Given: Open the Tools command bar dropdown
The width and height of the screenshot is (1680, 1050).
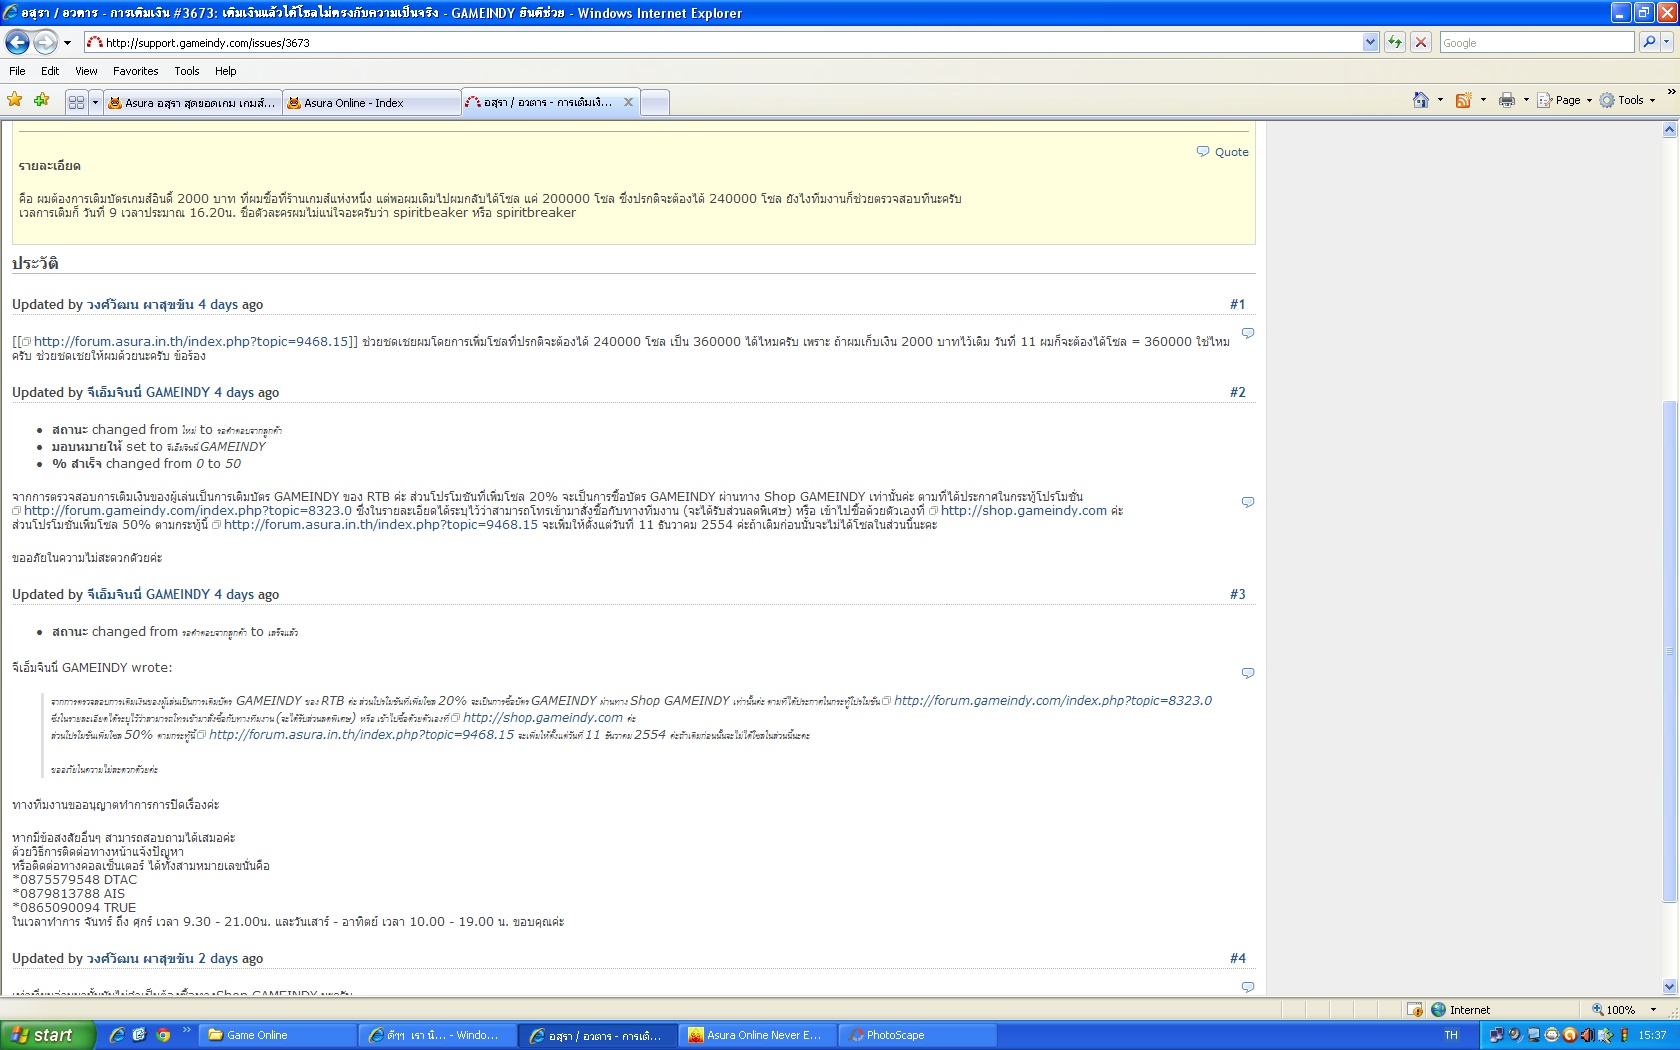Looking at the screenshot, I should point(1628,100).
